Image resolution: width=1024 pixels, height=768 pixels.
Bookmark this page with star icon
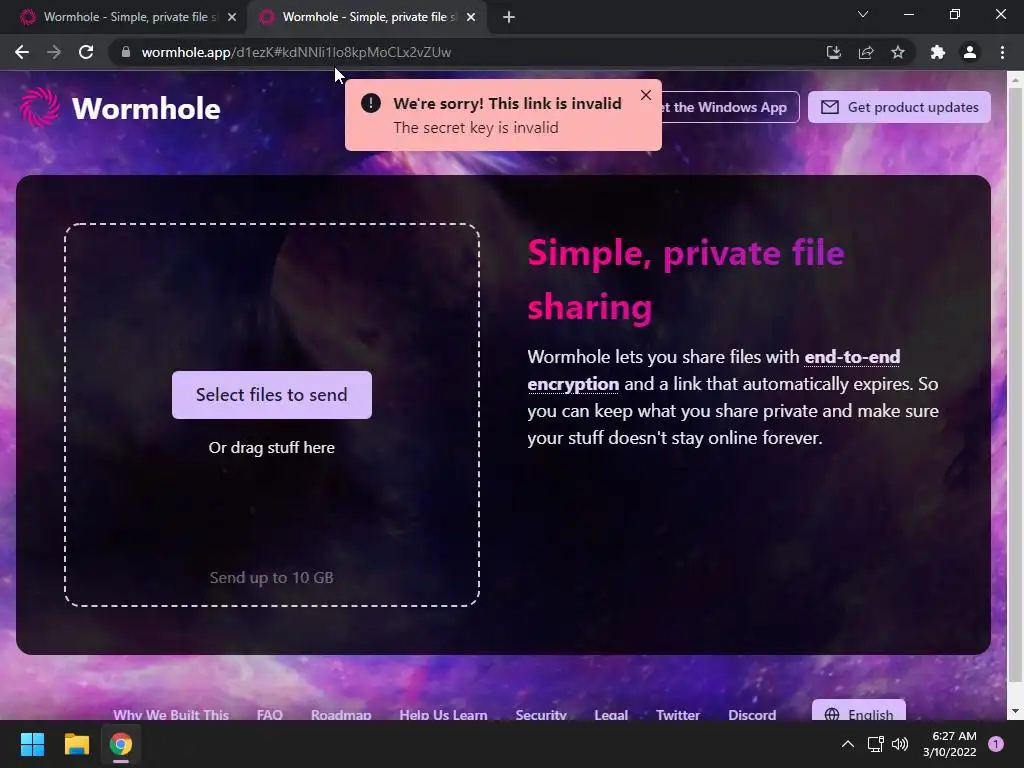click(x=898, y=52)
